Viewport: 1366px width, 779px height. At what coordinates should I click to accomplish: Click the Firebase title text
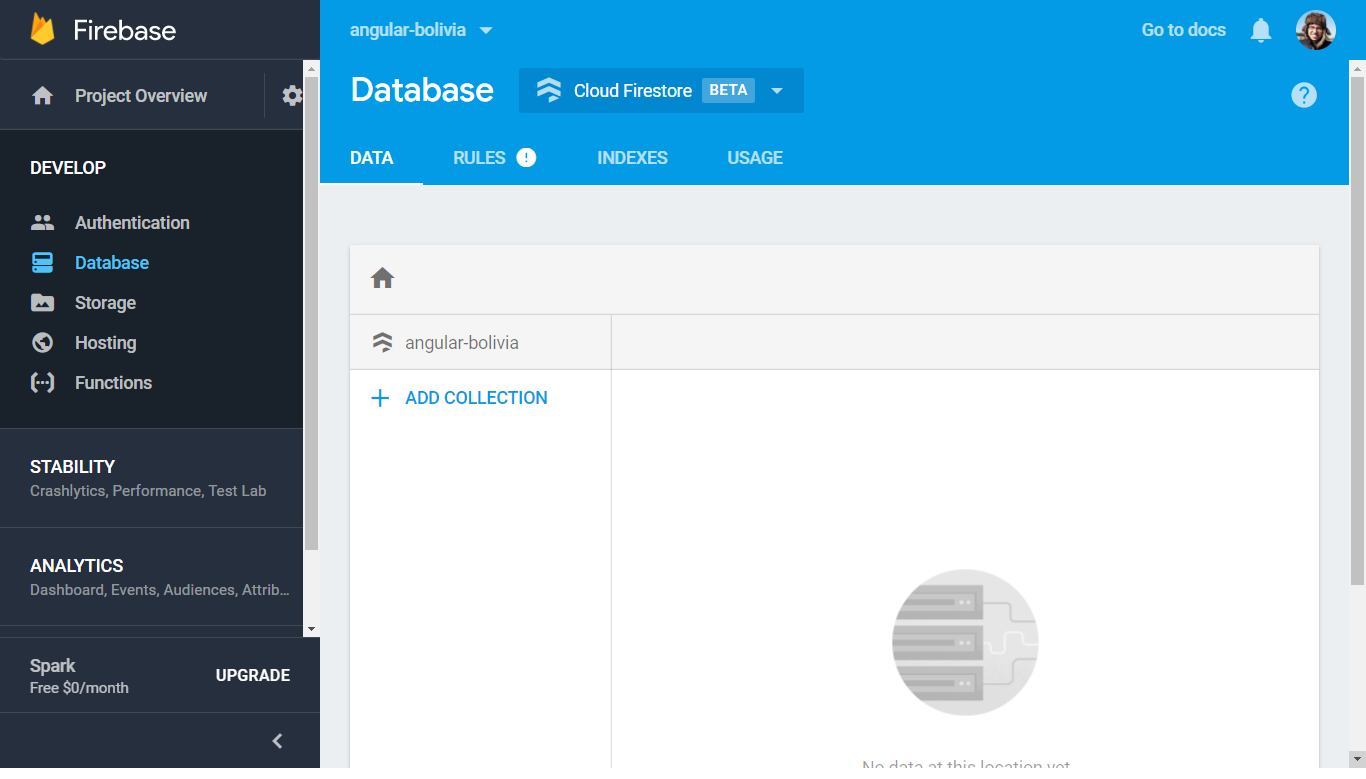pyautogui.click(x=125, y=30)
